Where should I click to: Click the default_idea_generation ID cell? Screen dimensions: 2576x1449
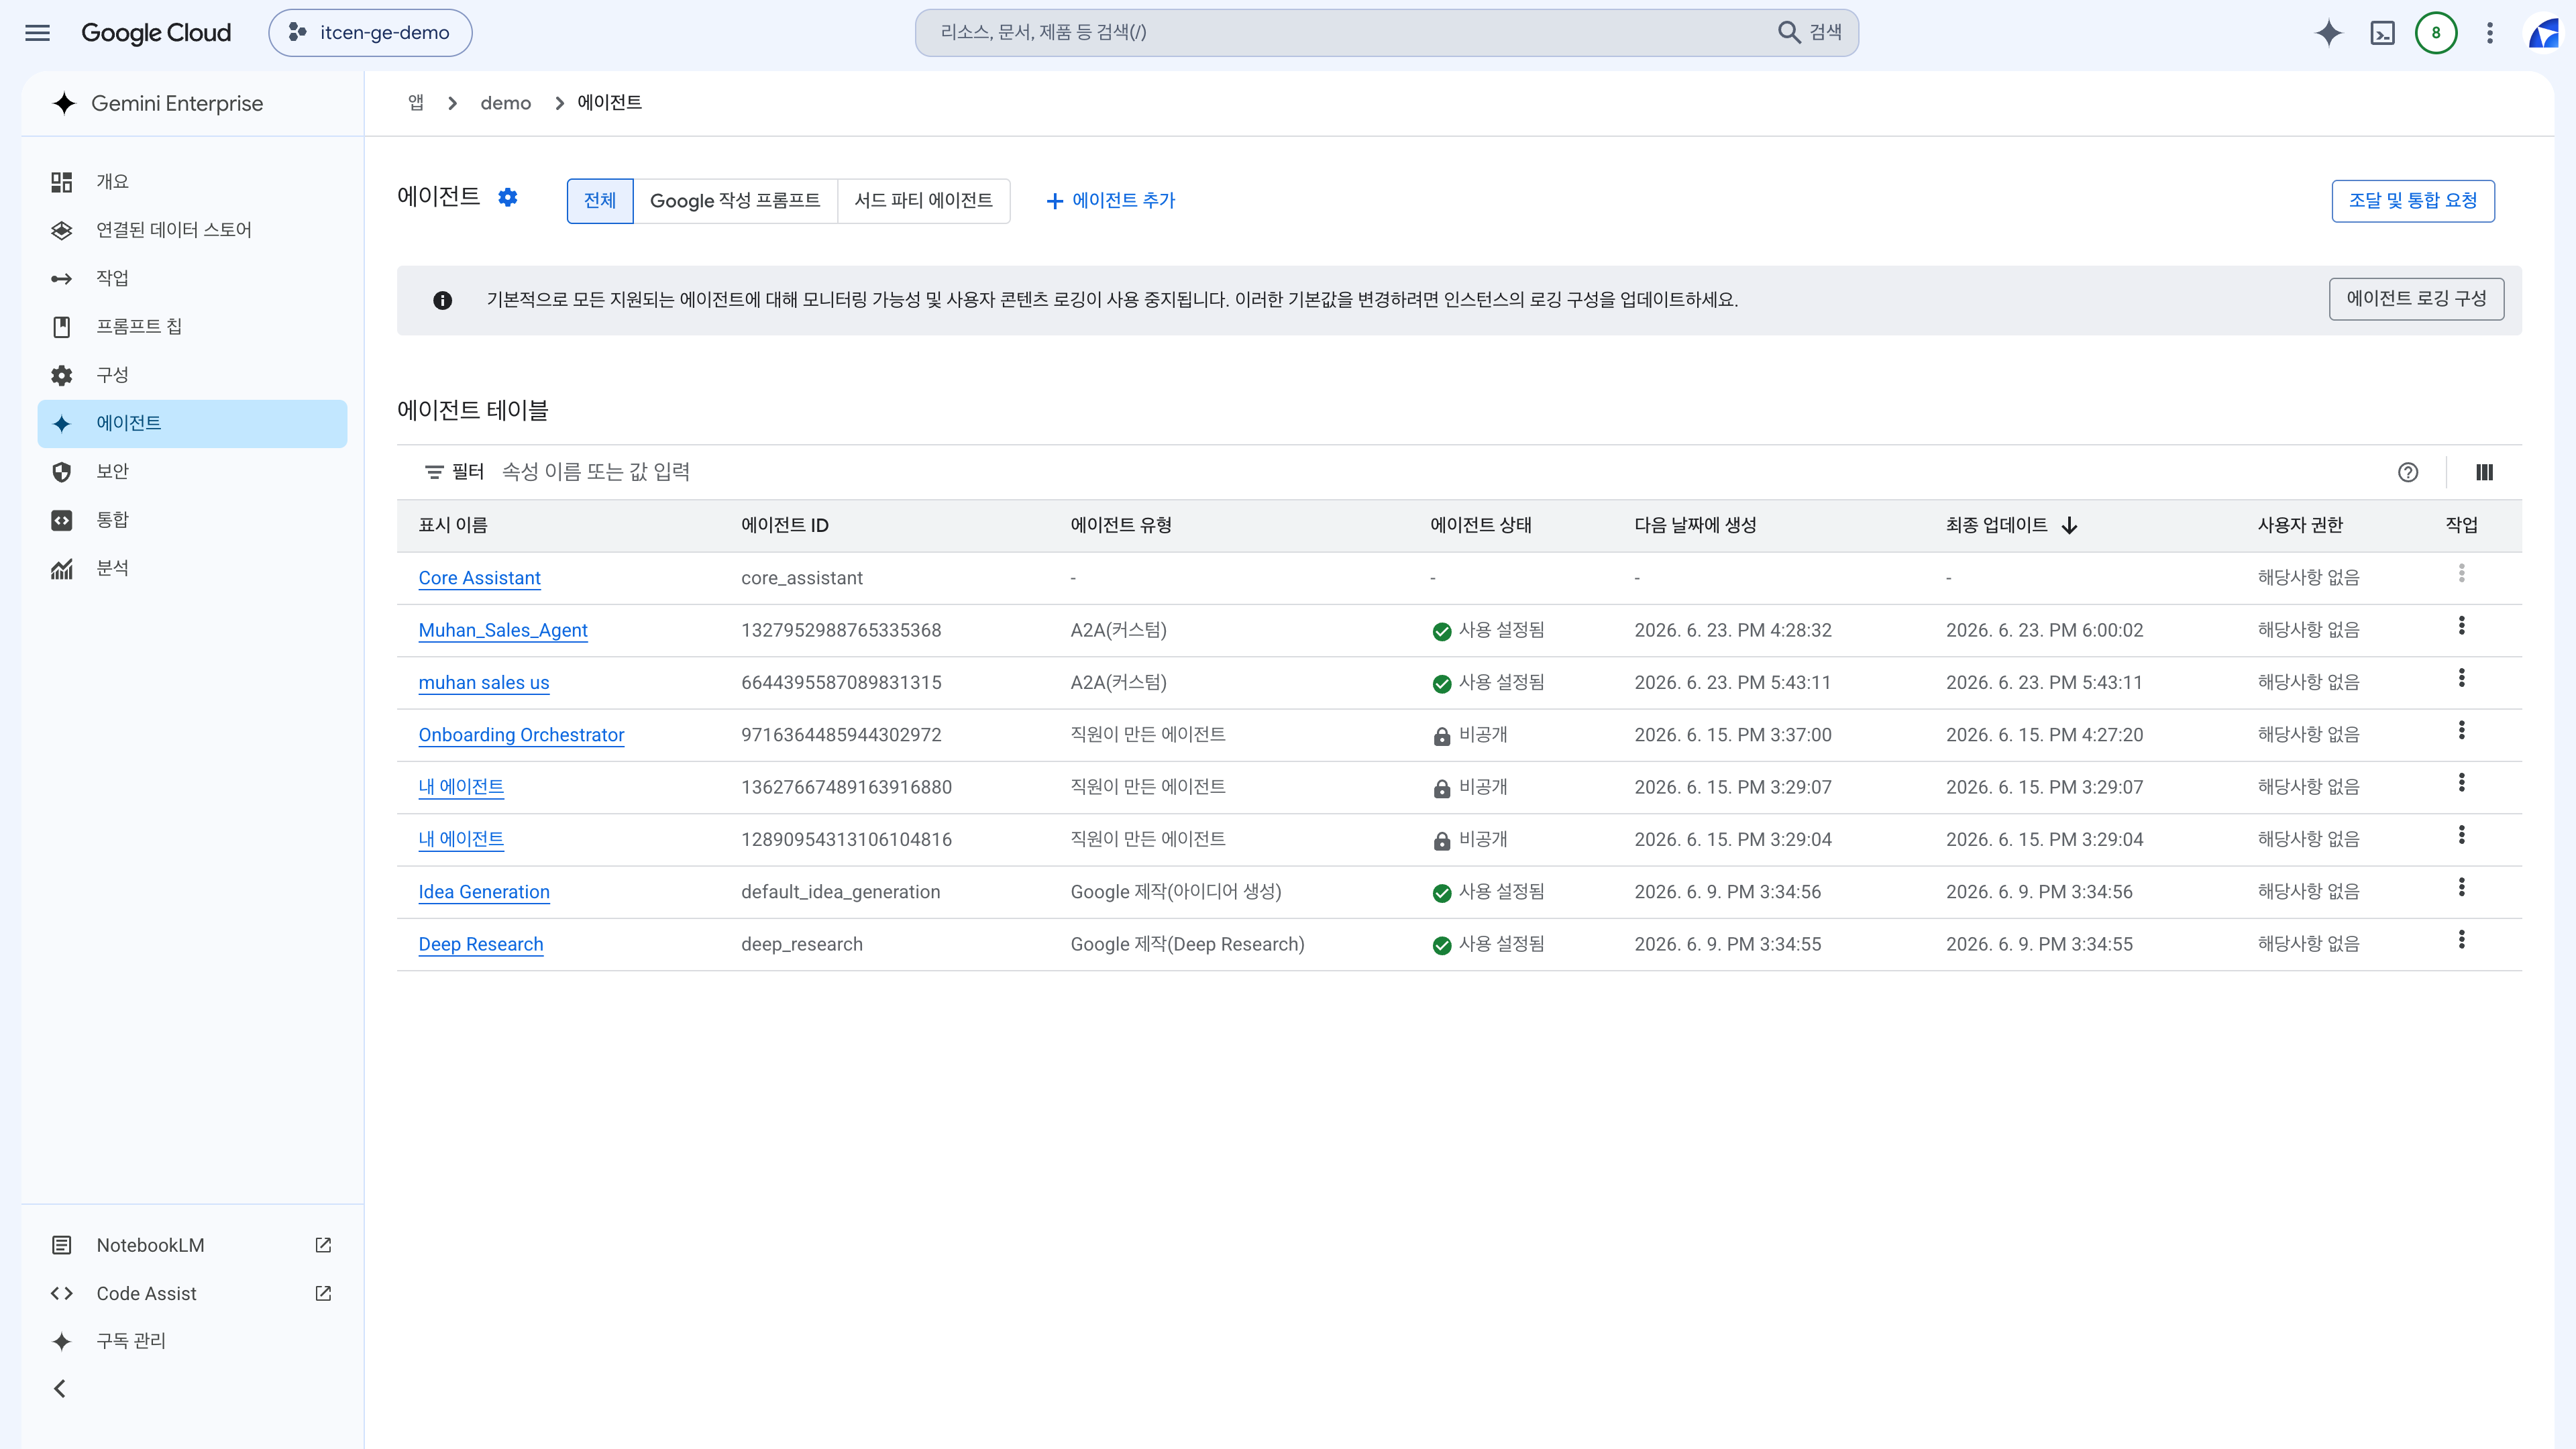point(840,892)
